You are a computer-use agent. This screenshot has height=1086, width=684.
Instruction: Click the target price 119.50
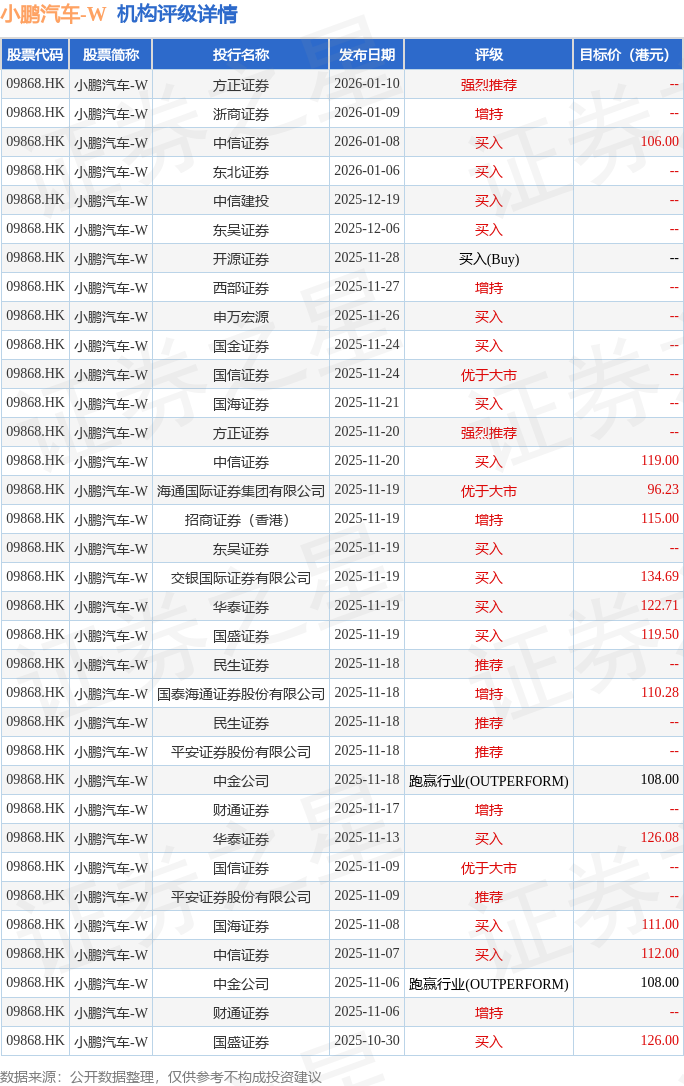[659, 634]
